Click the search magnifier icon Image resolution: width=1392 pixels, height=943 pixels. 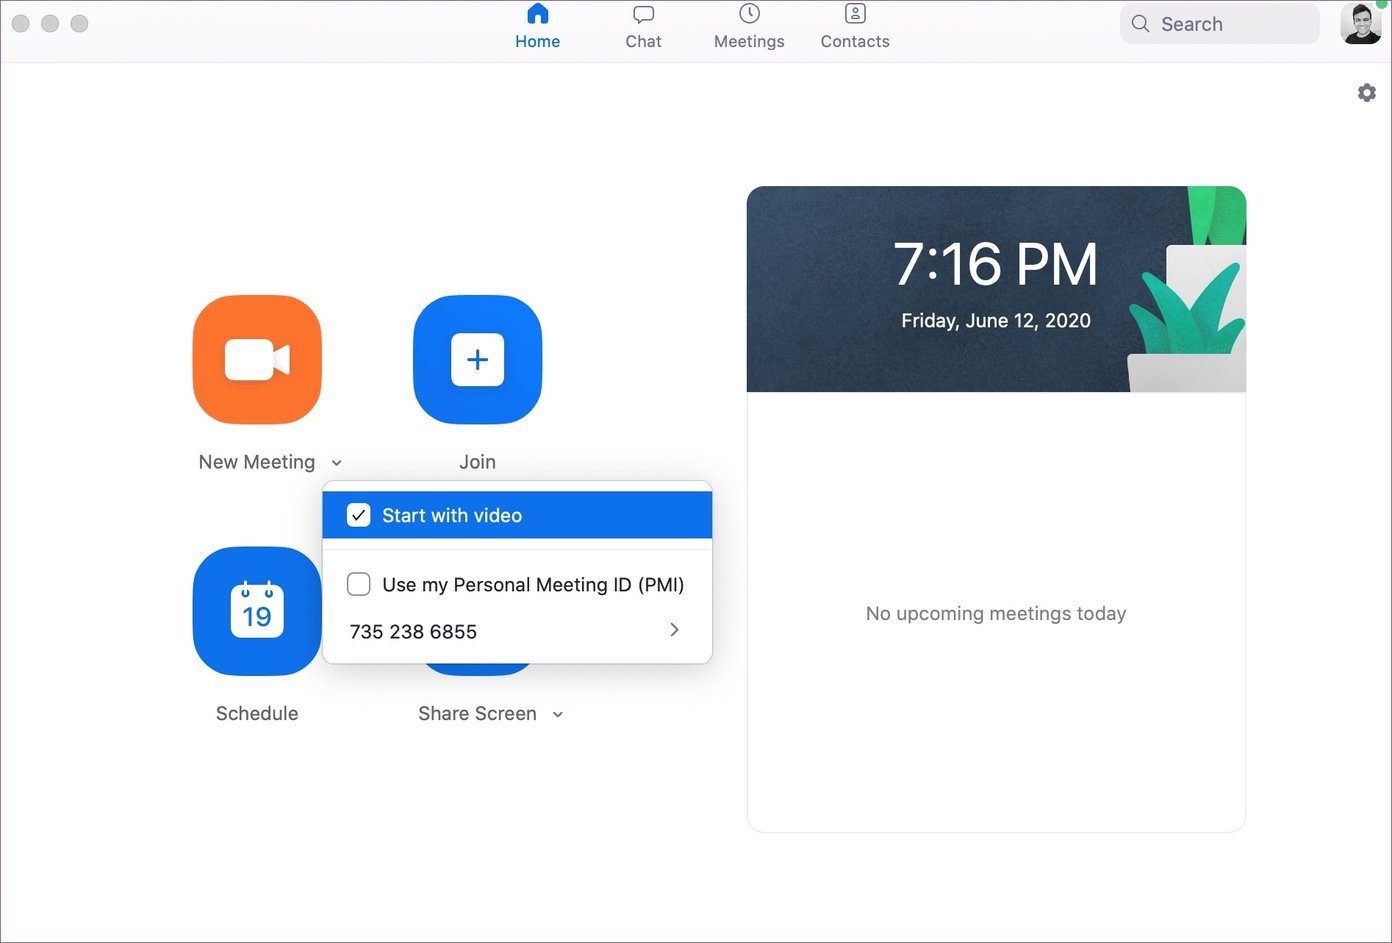point(1140,24)
